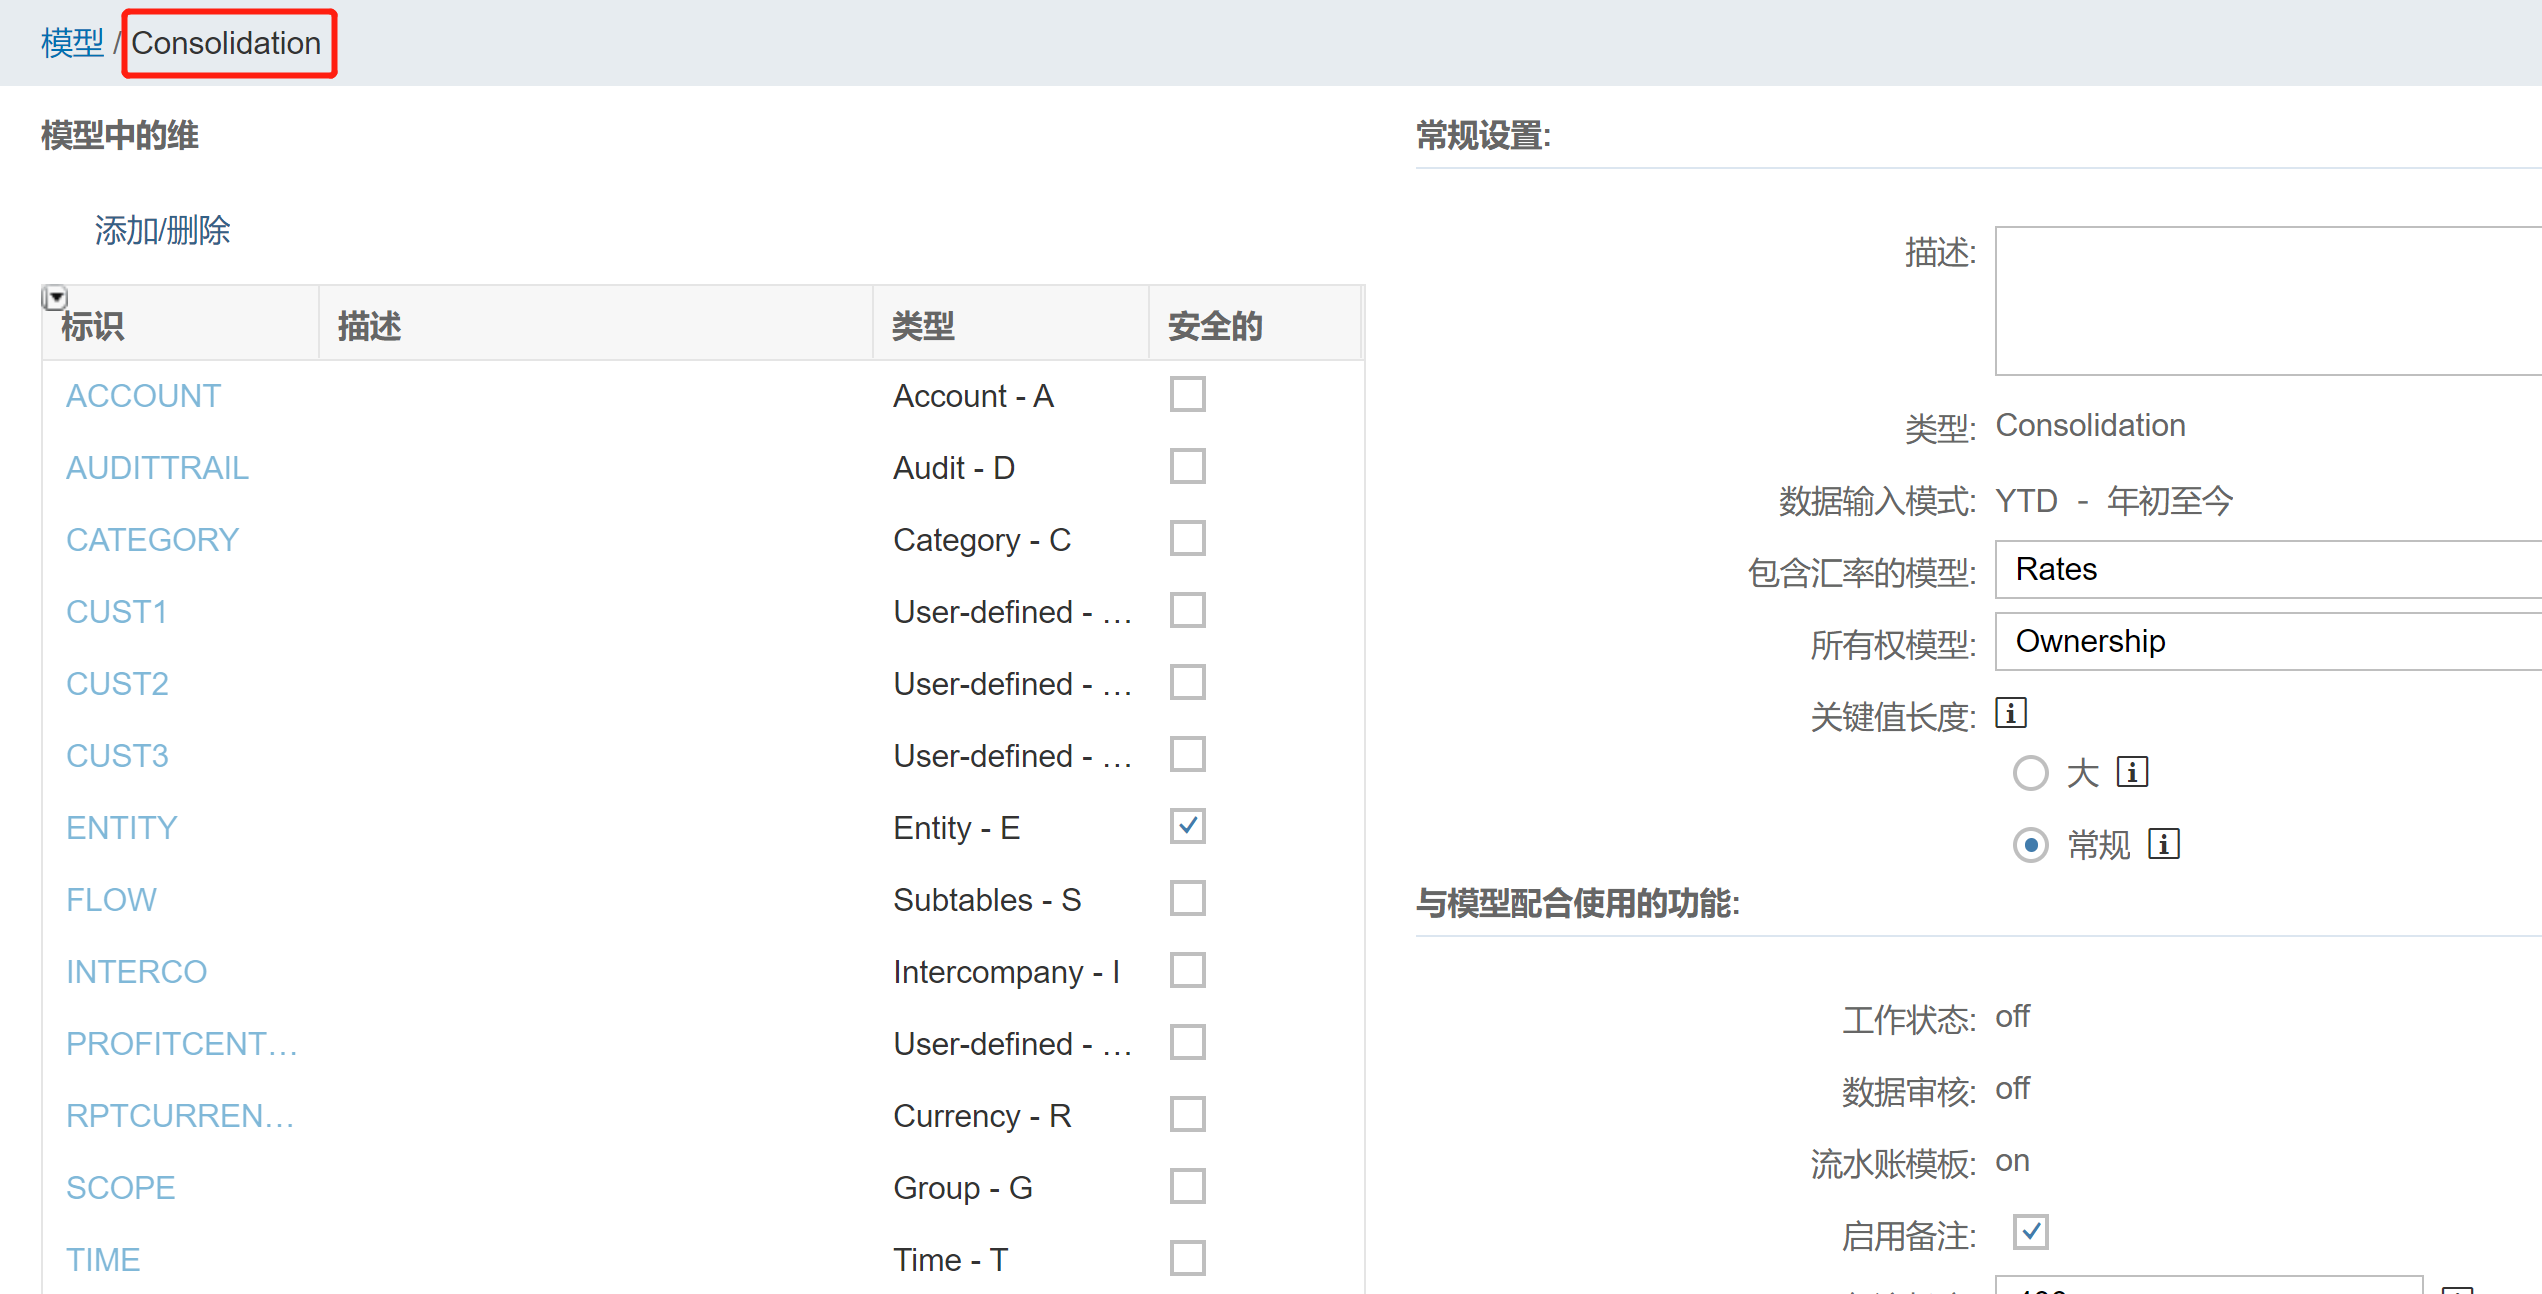Toggle the 启用备注 checkbox

(x=2030, y=1232)
